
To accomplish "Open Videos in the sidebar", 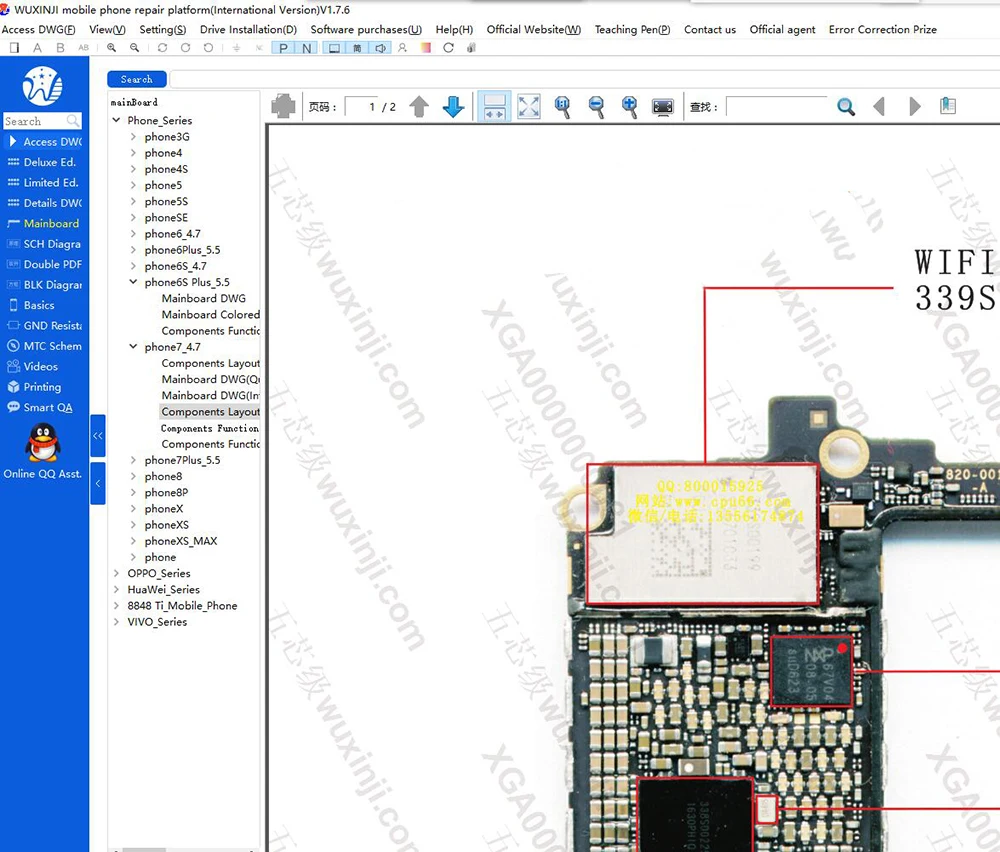I will click(41, 367).
